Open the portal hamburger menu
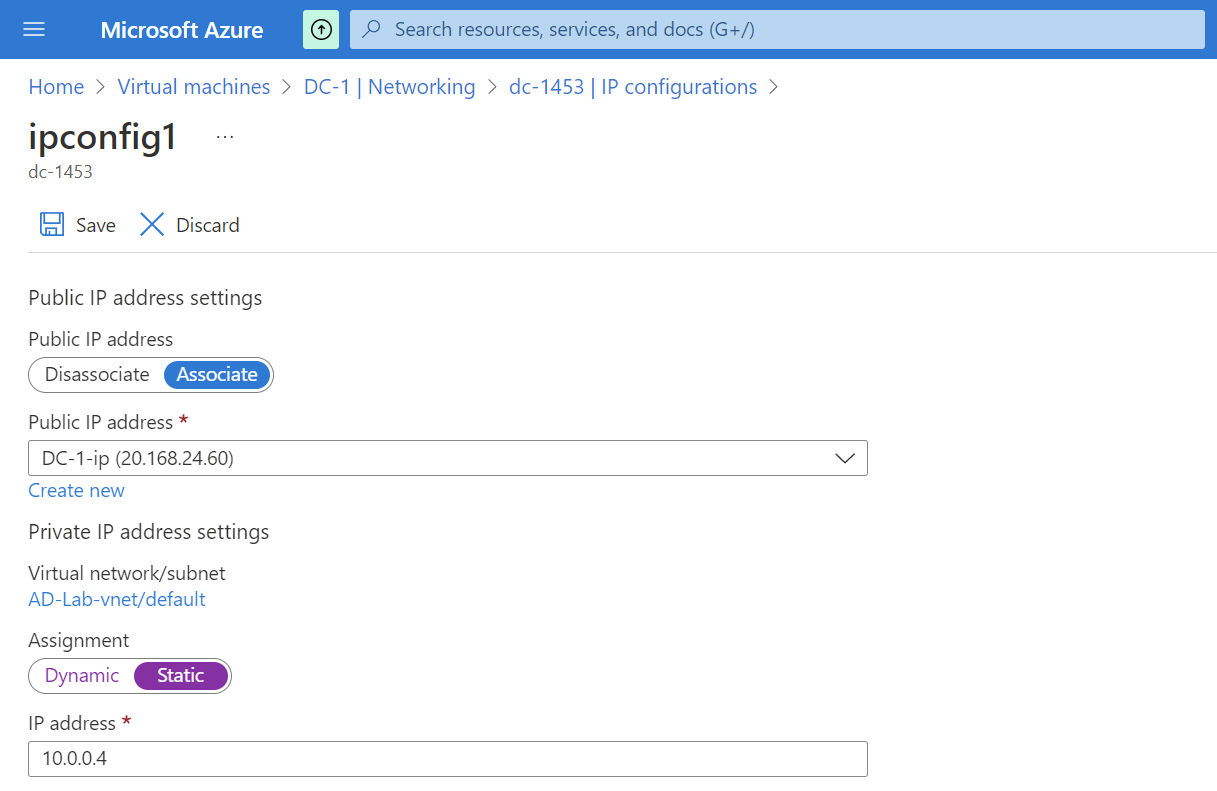1217x791 pixels. pos(34,29)
